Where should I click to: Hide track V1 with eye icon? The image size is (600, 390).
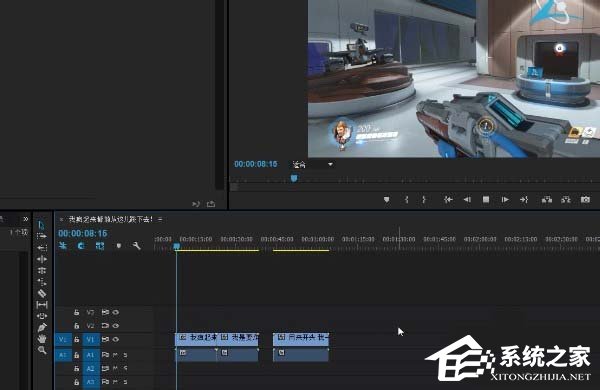[116, 339]
